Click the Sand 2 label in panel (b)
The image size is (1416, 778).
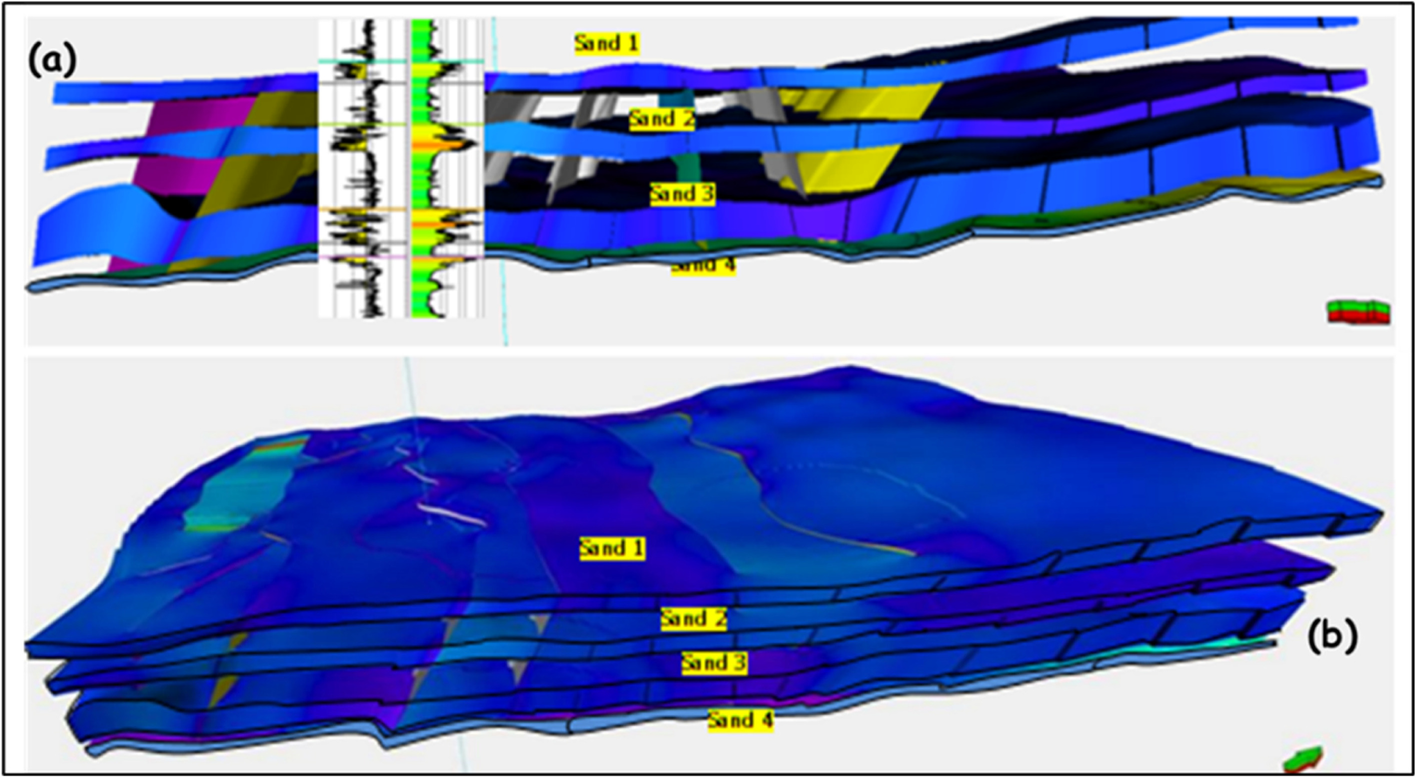(x=693, y=619)
